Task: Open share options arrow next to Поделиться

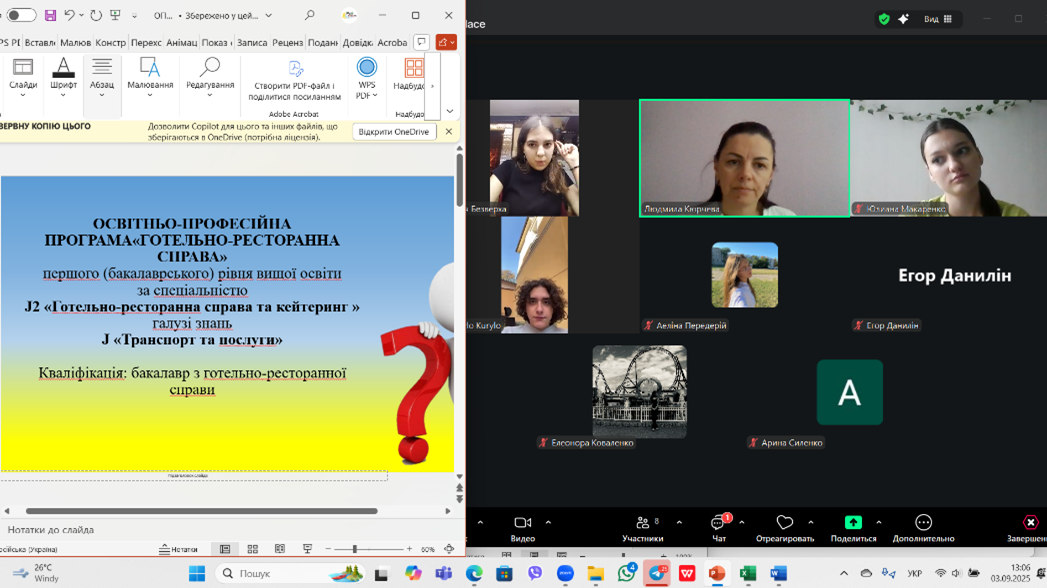Action: point(879,523)
